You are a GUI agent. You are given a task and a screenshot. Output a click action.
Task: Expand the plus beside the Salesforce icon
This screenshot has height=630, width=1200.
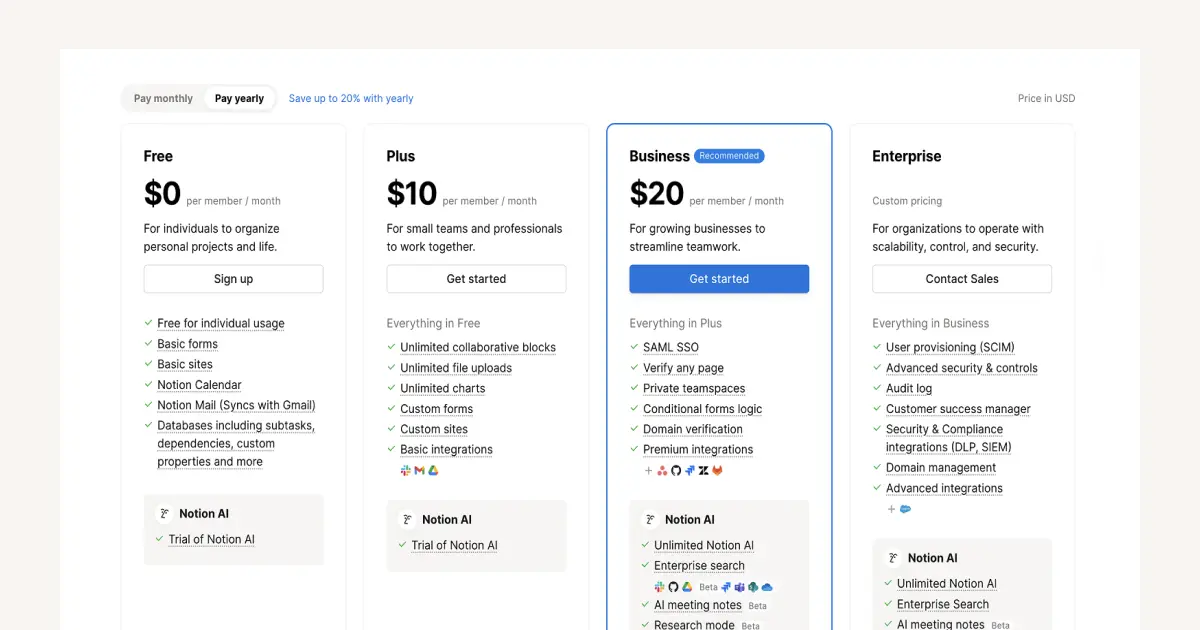click(x=891, y=509)
